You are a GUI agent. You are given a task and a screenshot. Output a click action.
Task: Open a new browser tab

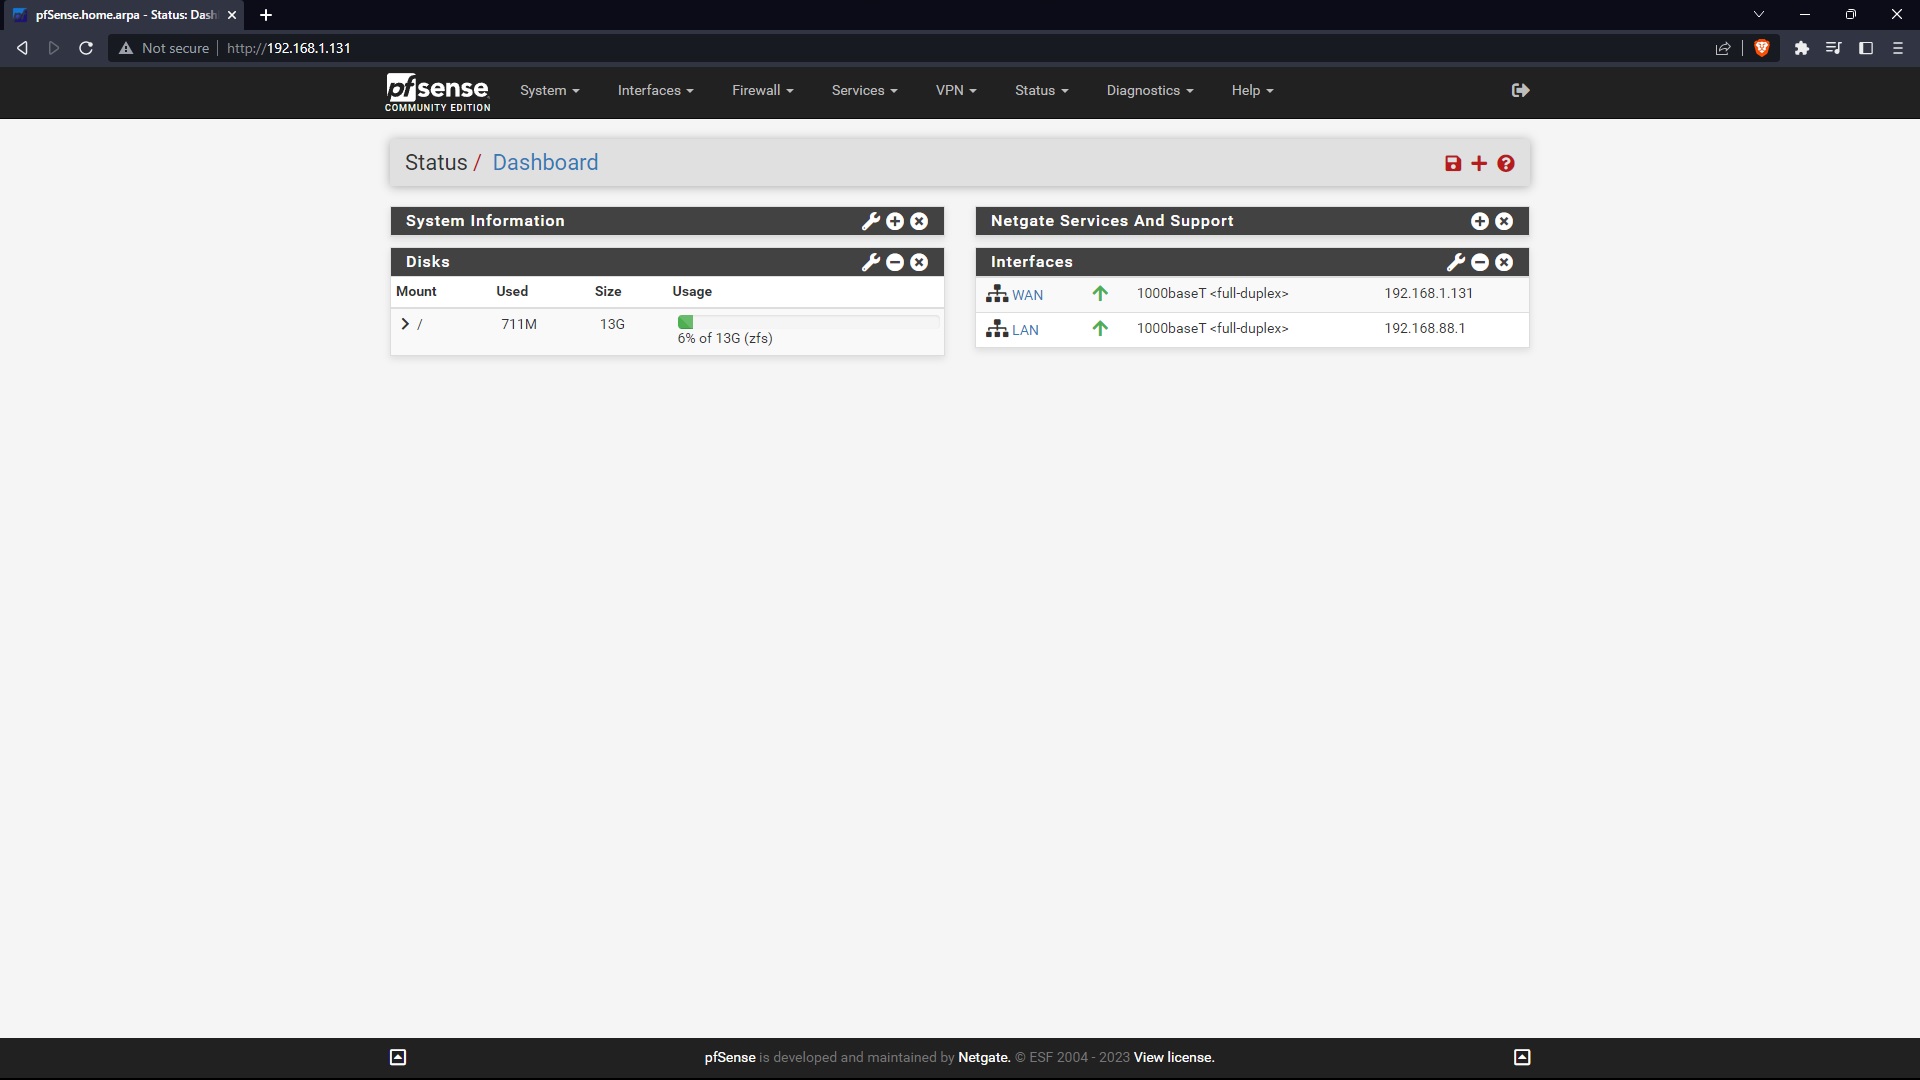(x=266, y=15)
